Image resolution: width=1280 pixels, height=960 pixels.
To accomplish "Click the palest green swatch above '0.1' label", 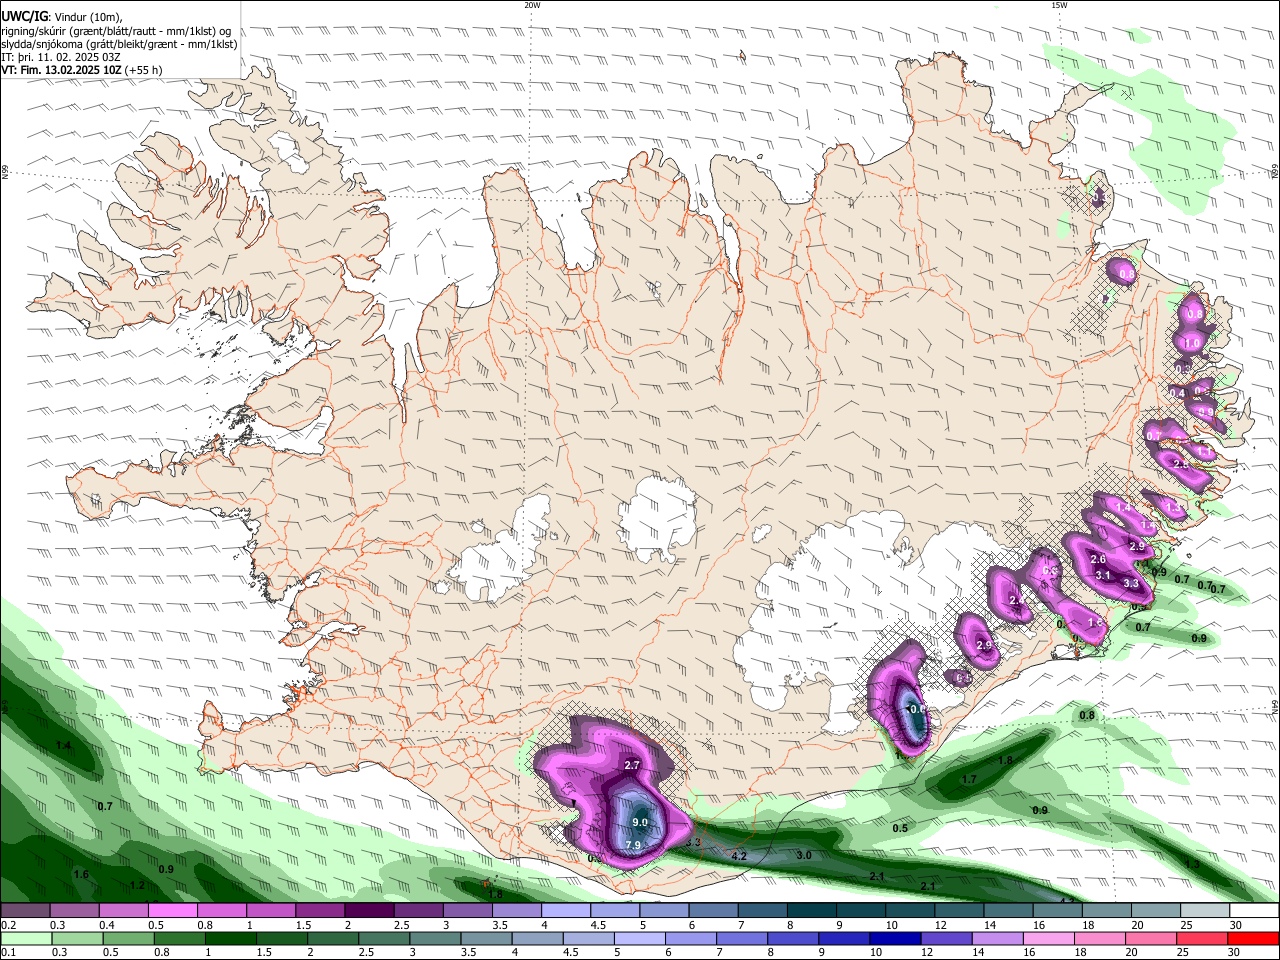I will (x=27, y=939).
